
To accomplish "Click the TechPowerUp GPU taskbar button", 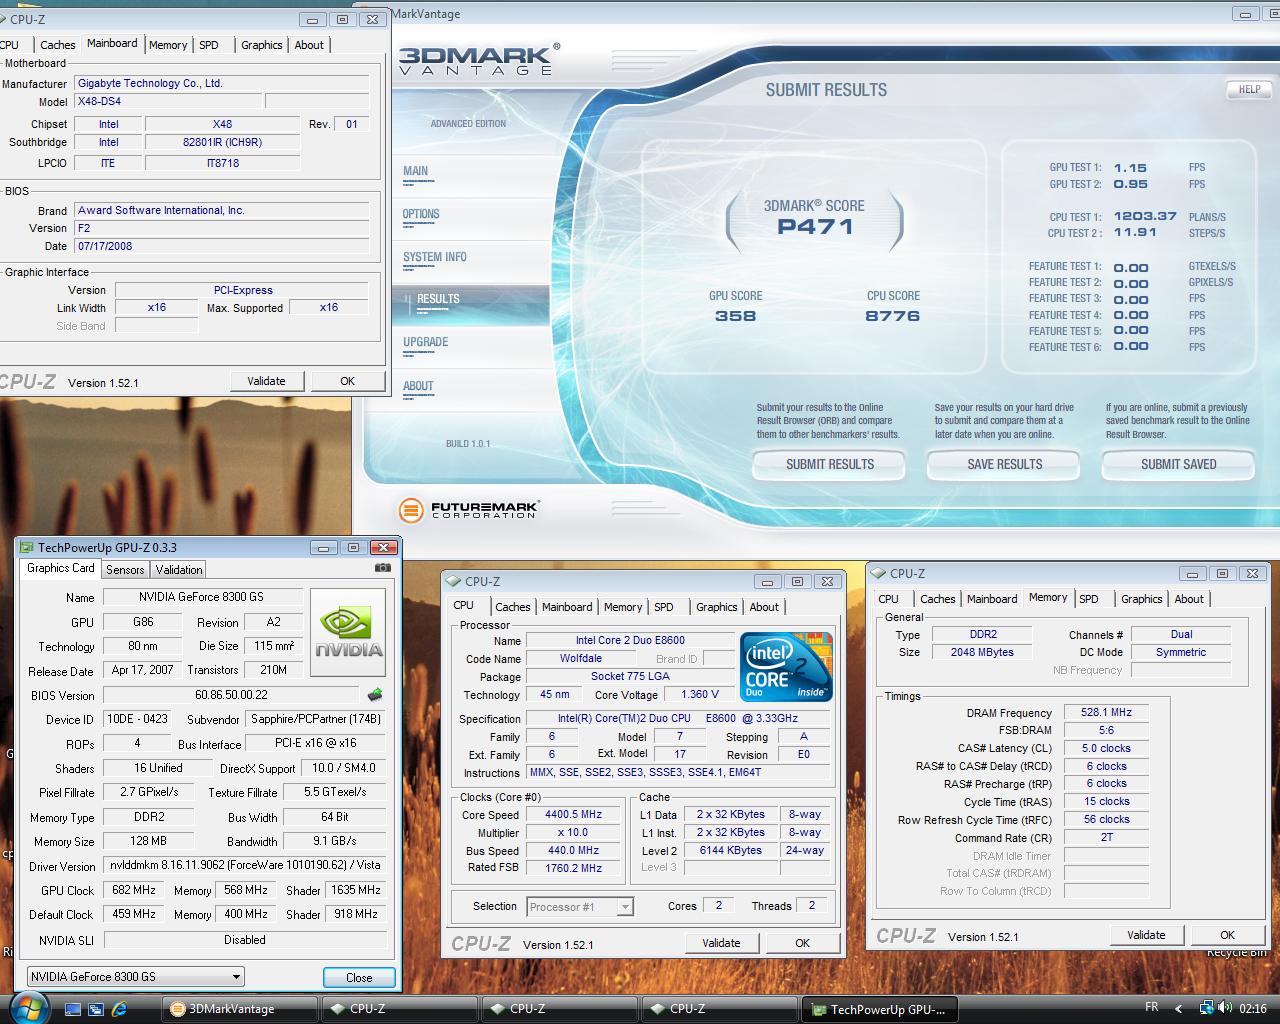I will click(x=880, y=1010).
